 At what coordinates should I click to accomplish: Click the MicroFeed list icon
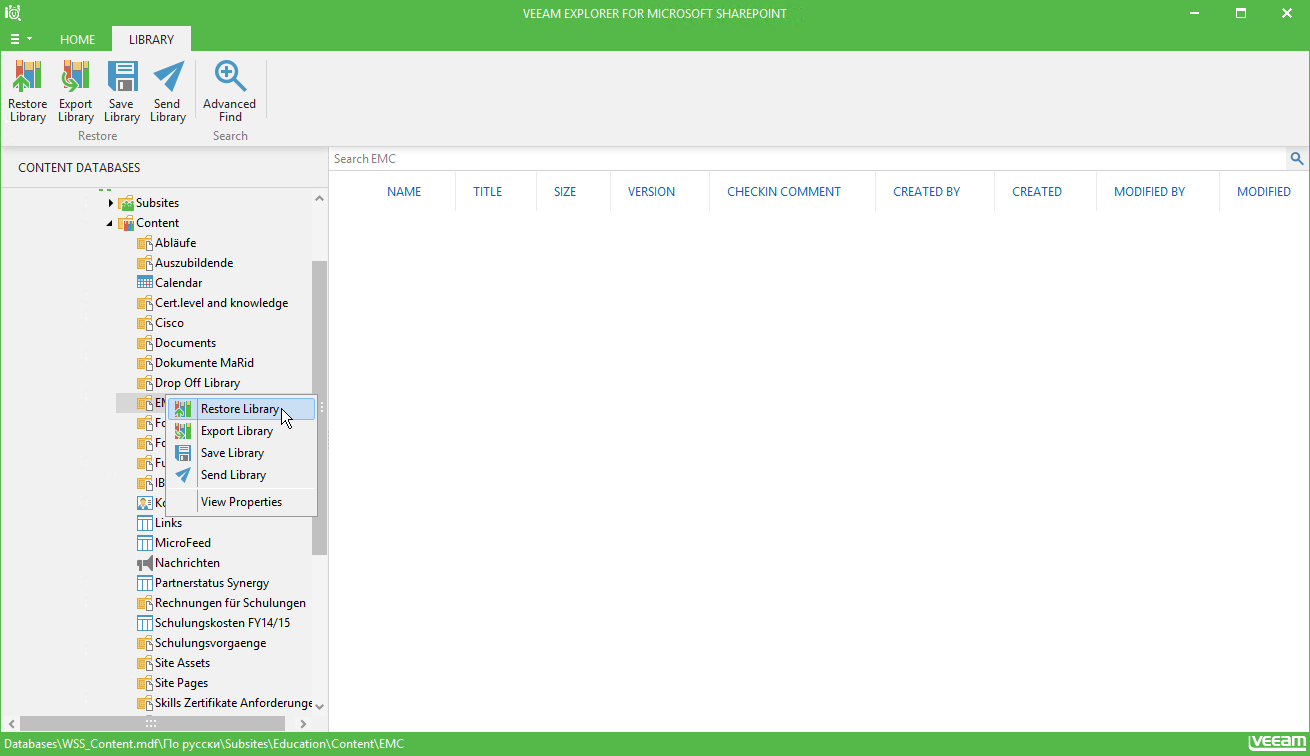(x=144, y=543)
